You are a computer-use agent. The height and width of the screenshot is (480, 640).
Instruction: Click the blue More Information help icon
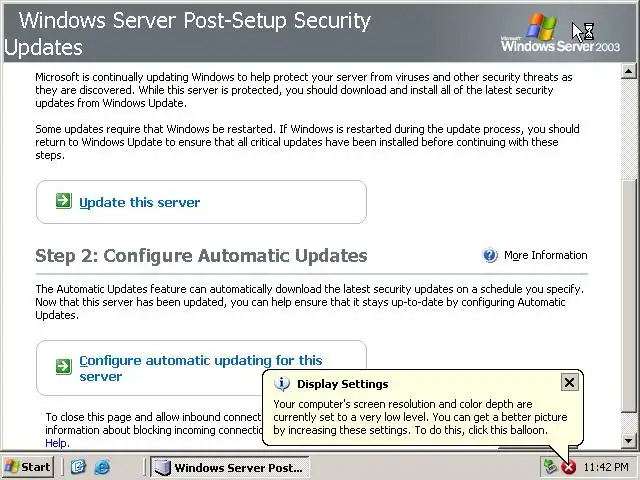pos(490,255)
